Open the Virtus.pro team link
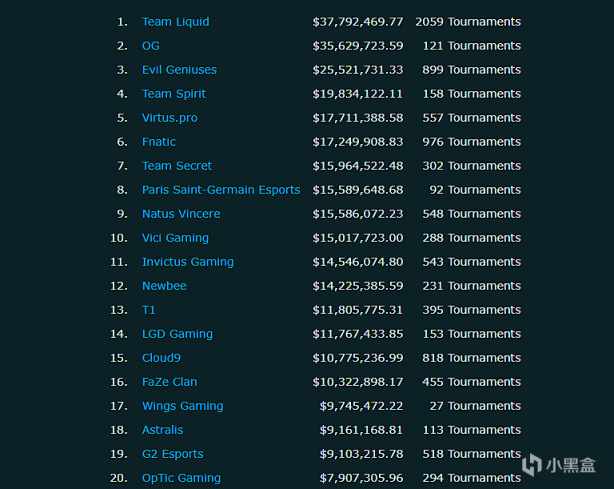614x489 pixels. pyautogui.click(x=170, y=118)
